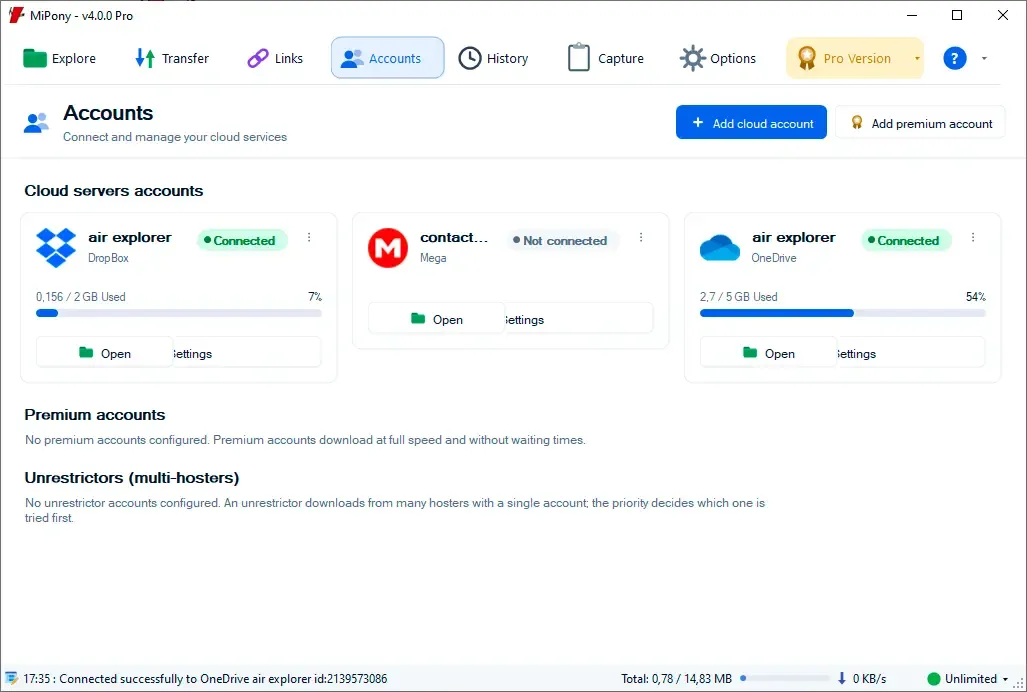1027x692 pixels.
Task: Go to the Capture tab
Action: coord(606,58)
